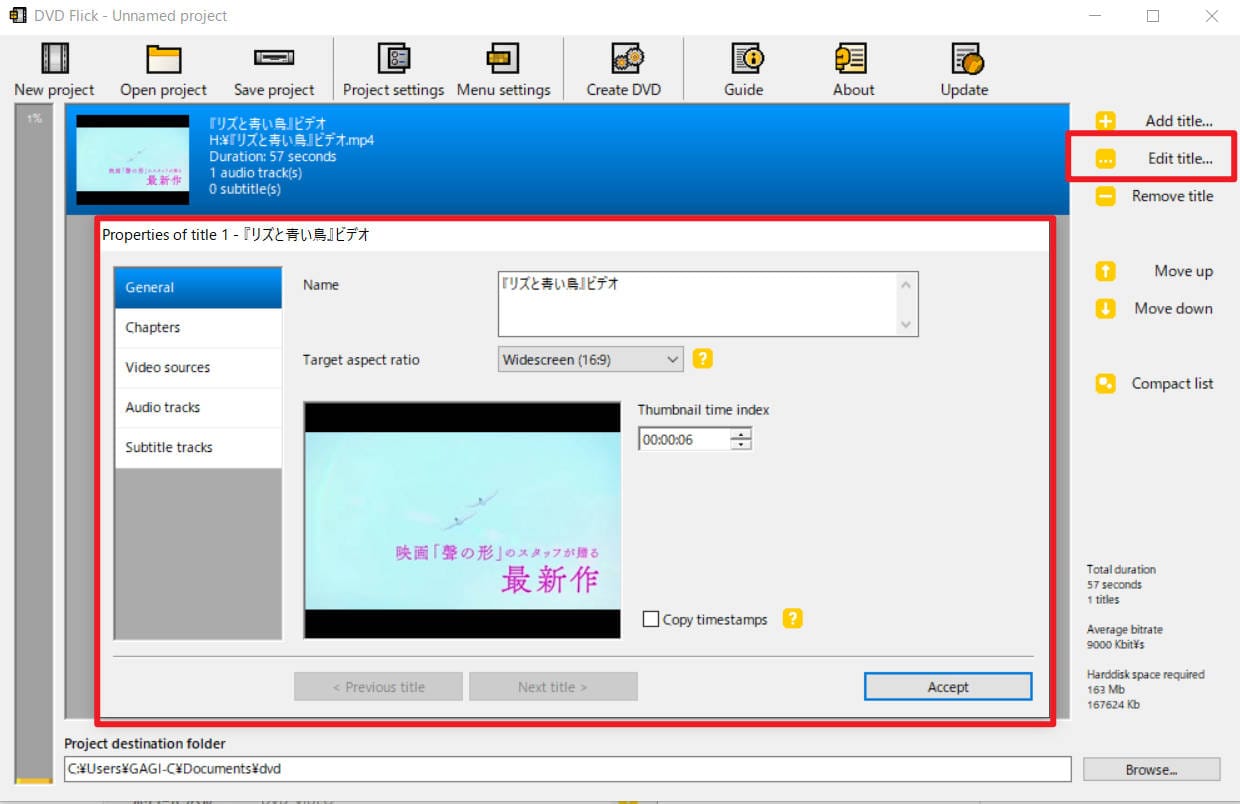Browse for a destination folder
The height and width of the screenshot is (804, 1240).
click(1151, 769)
